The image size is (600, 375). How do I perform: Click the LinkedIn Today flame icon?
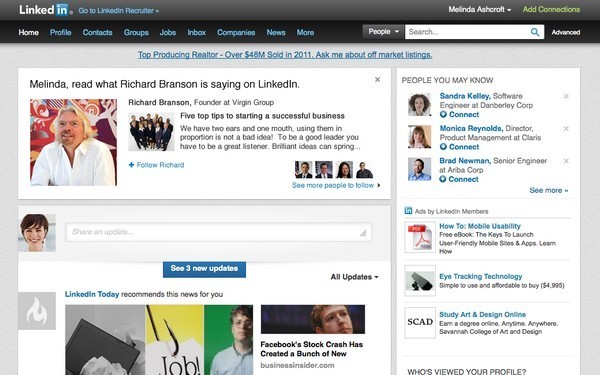click(x=37, y=311)
